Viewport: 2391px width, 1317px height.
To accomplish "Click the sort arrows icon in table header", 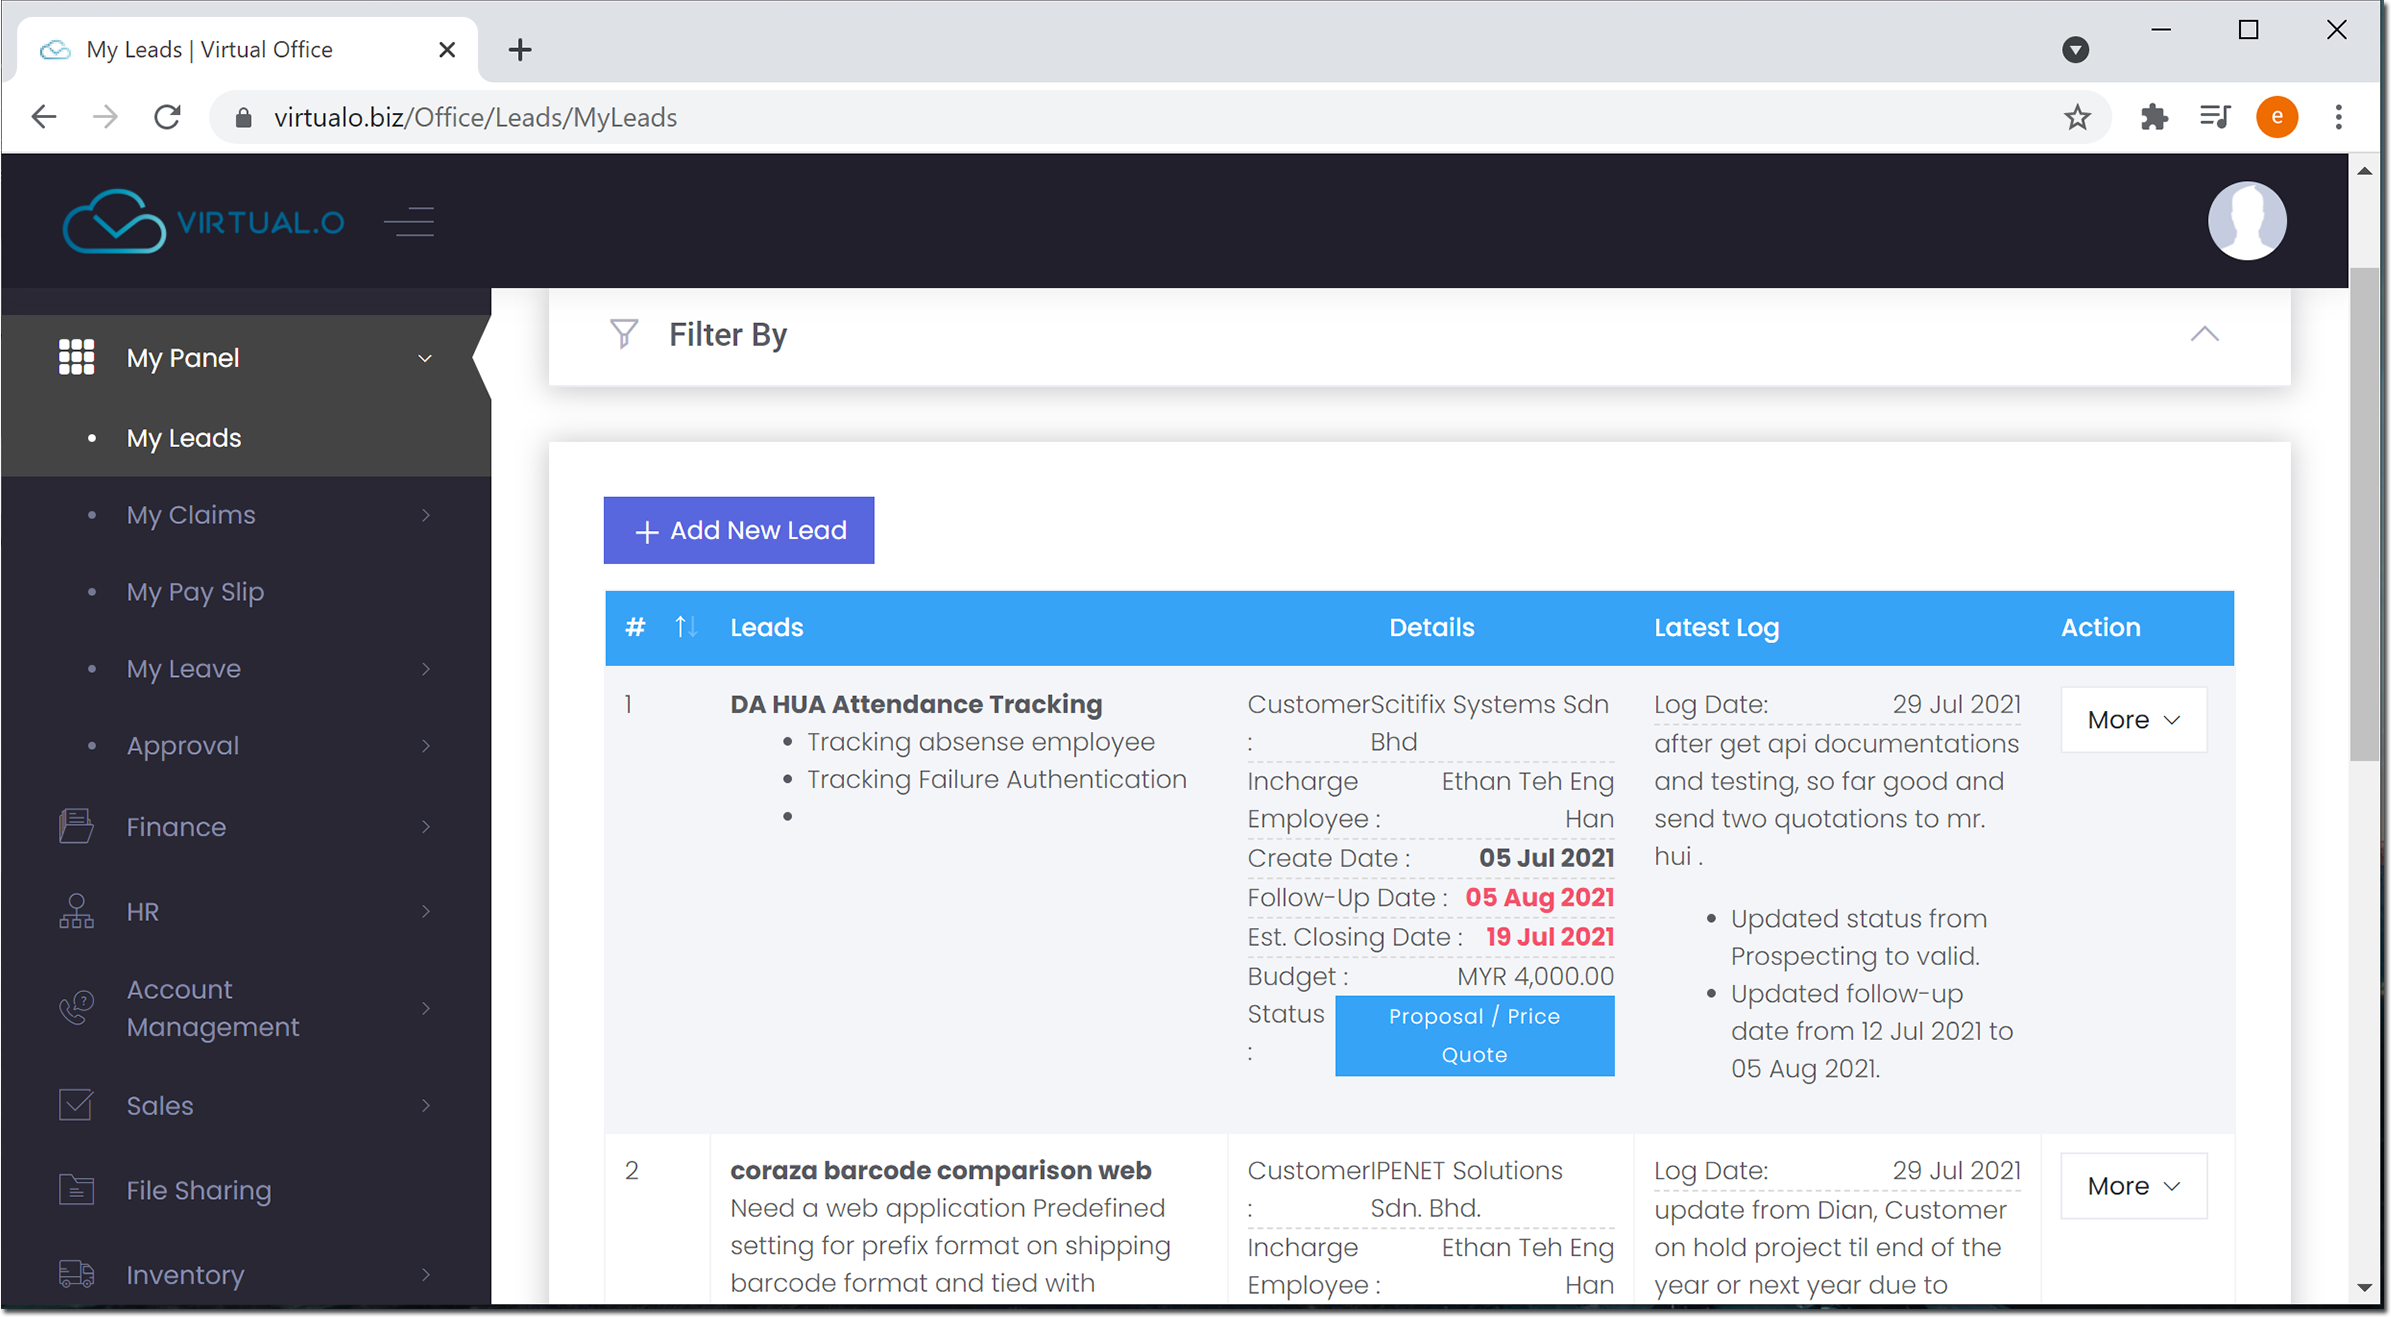I will click(x=685, y=627).
